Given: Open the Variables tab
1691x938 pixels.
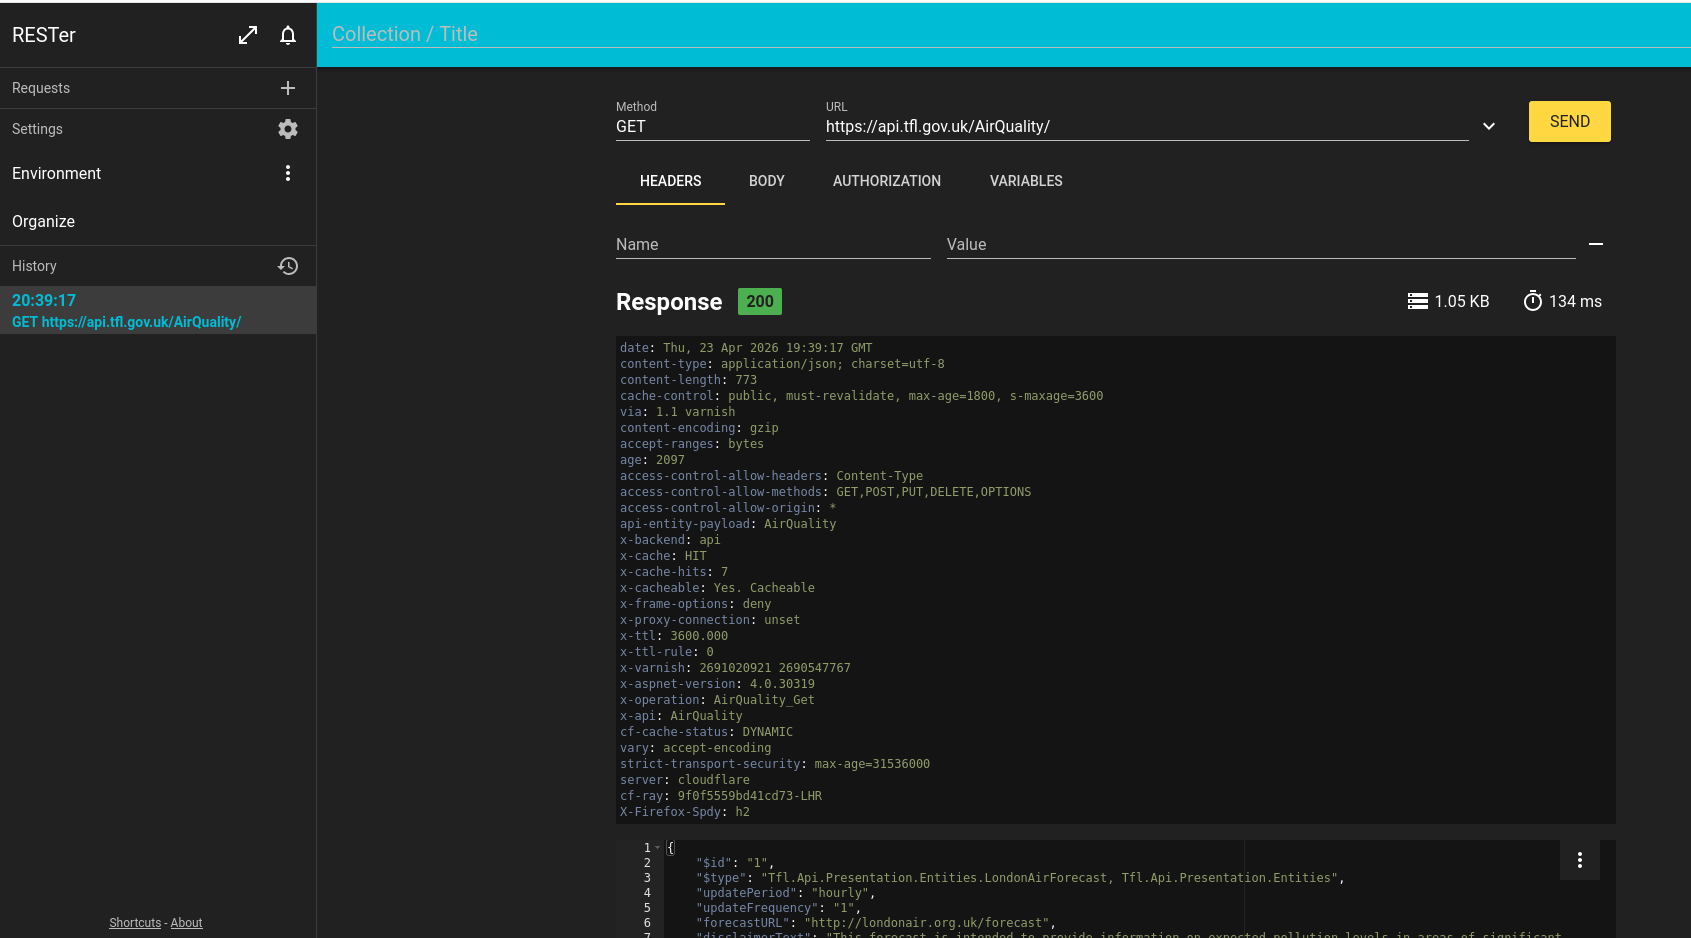Looking at the screenshot, I should [1026, 181].
